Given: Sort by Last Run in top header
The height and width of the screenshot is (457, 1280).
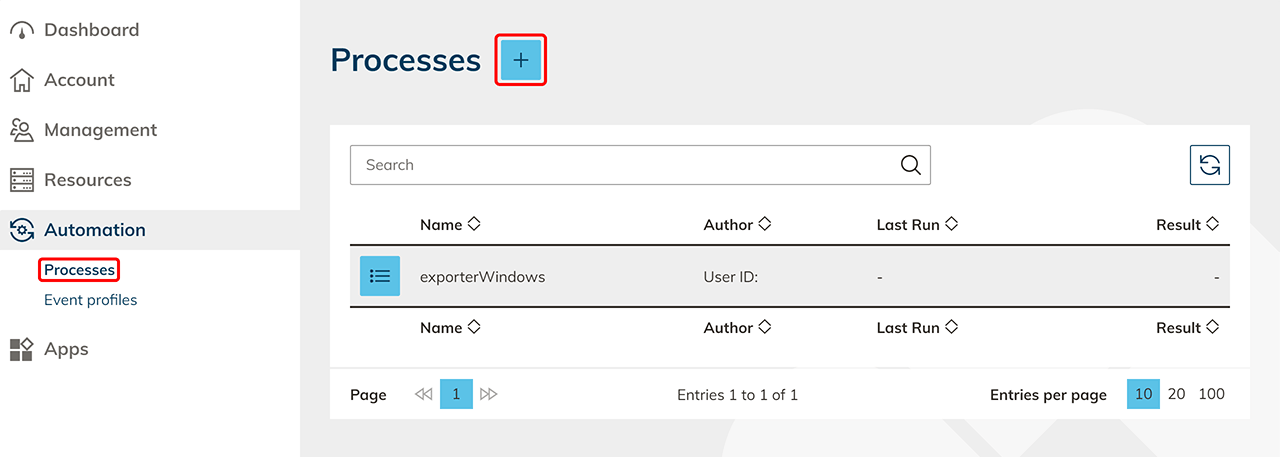Looking at the screenshot, I should 951,224.
